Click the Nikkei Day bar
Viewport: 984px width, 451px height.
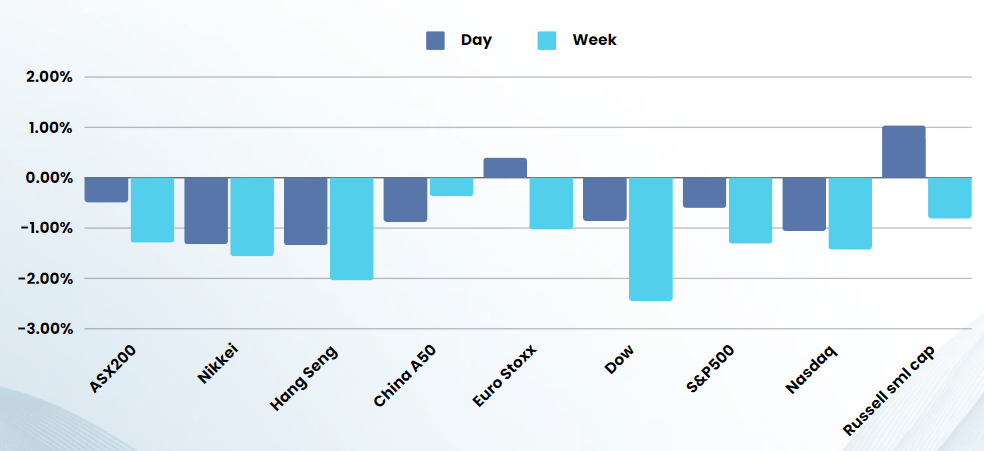click(x=206, y=210)
